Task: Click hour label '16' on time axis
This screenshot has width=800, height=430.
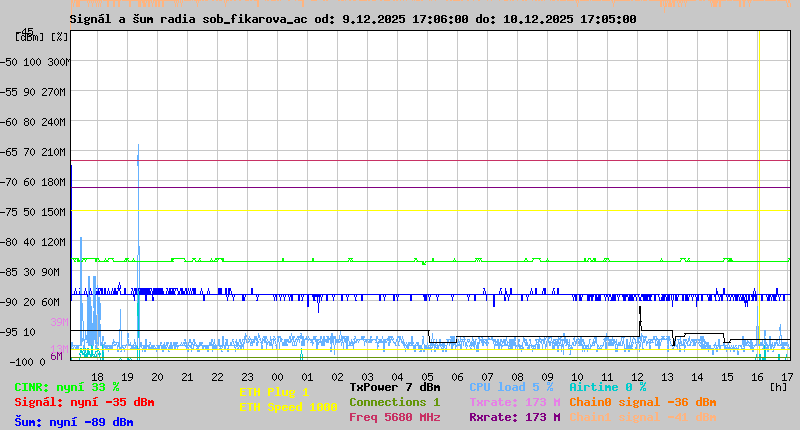Action: point(758,377)
